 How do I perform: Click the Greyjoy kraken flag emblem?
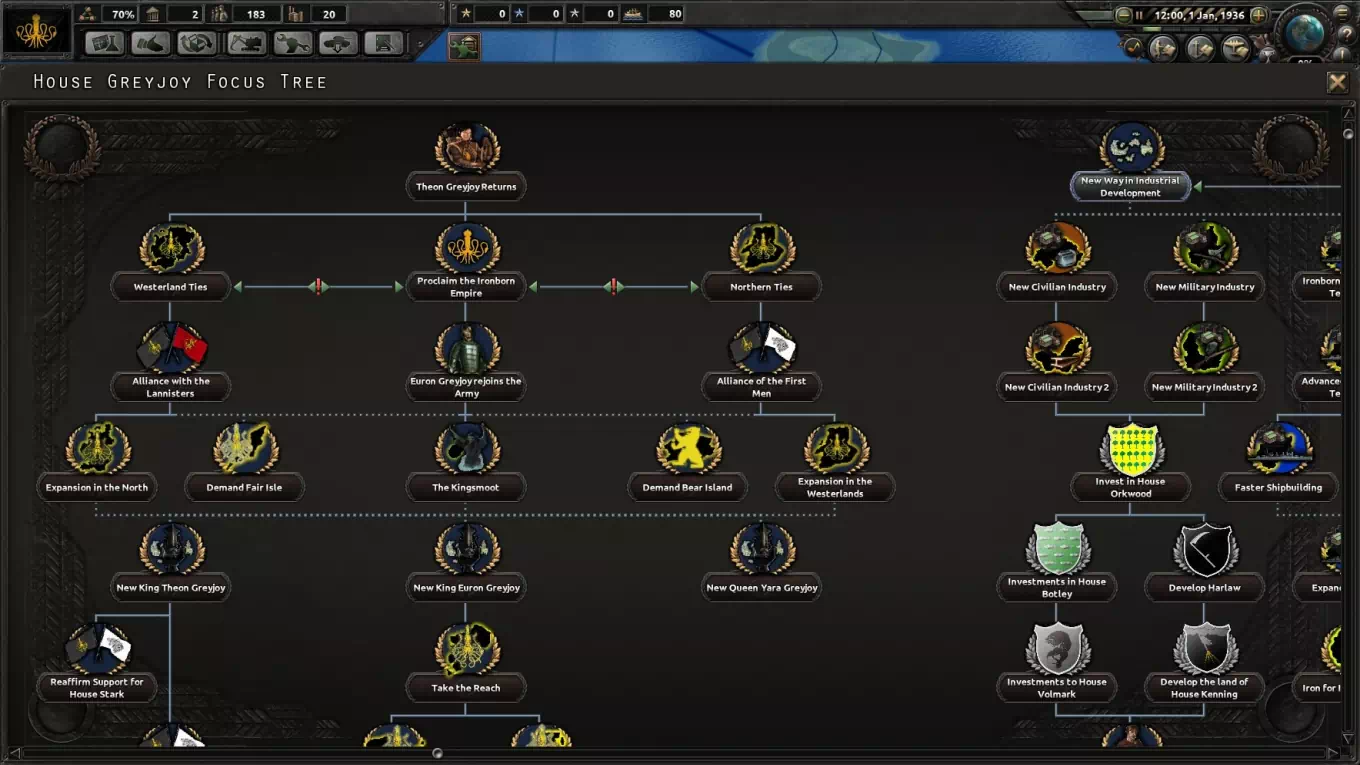point(36,30)
